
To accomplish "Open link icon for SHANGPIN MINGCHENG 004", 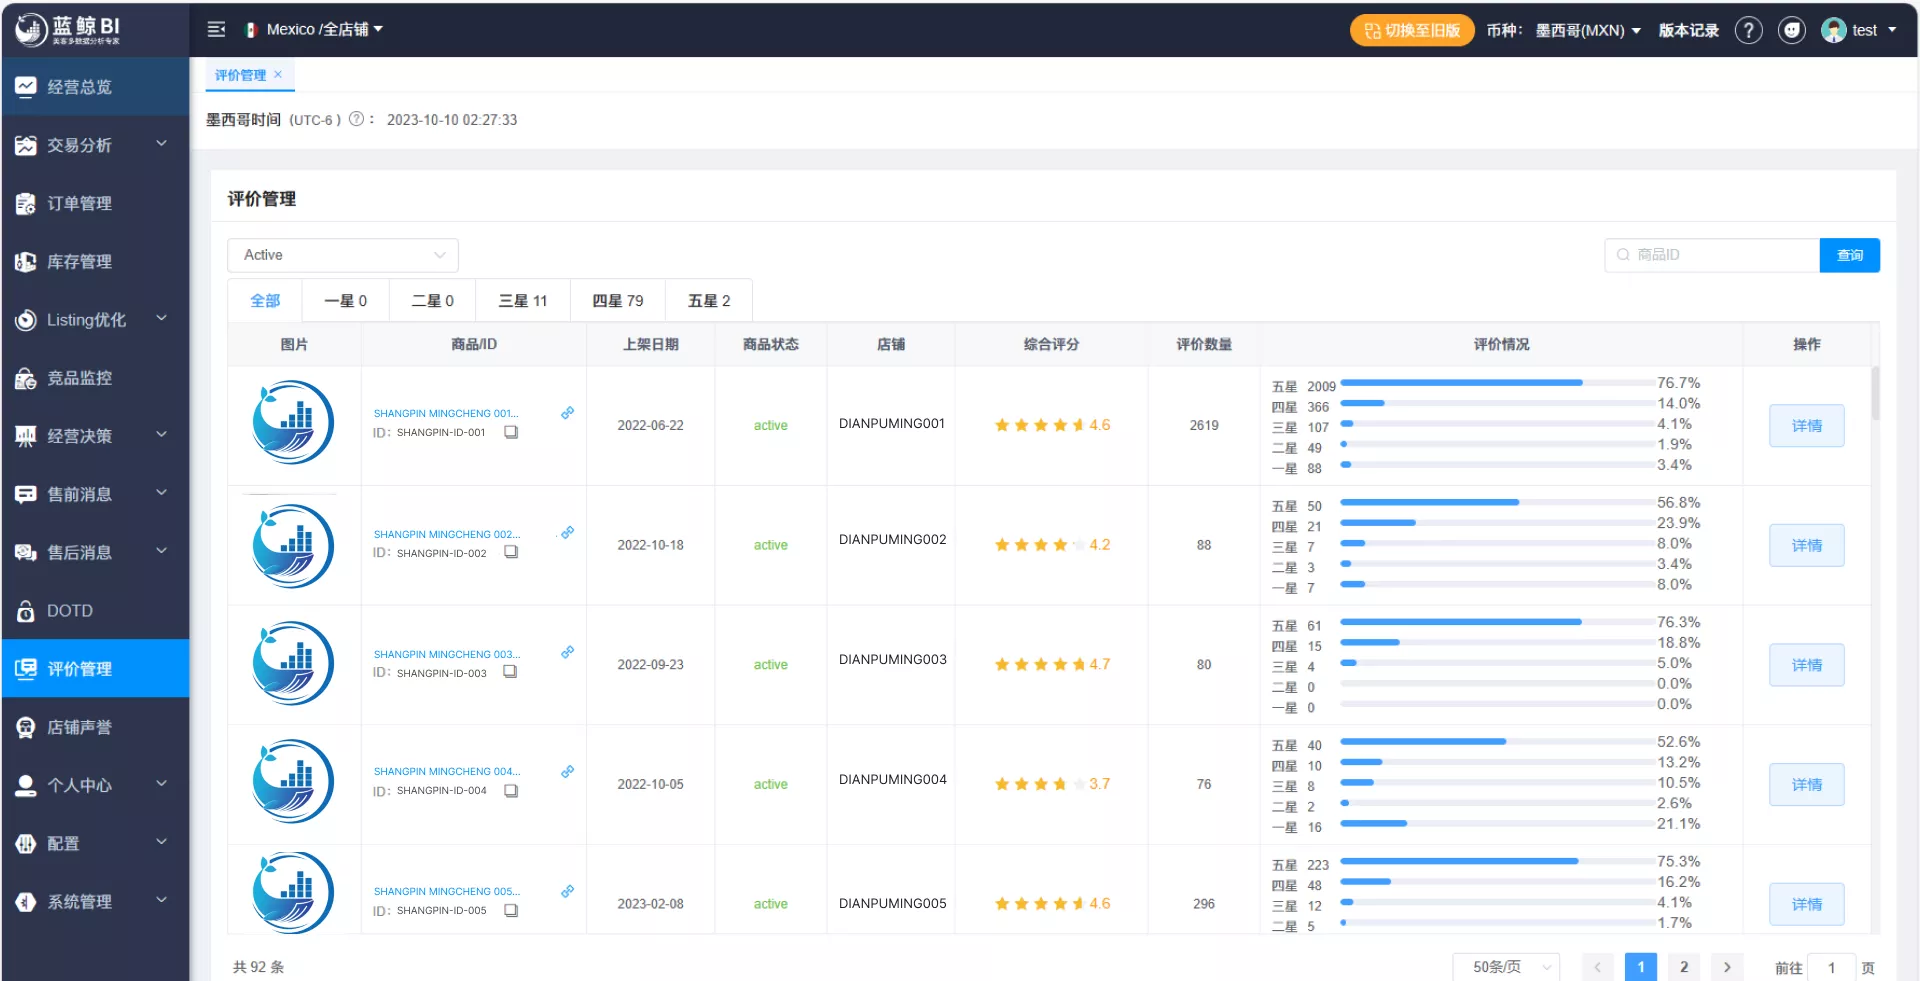I will (567, 772).
